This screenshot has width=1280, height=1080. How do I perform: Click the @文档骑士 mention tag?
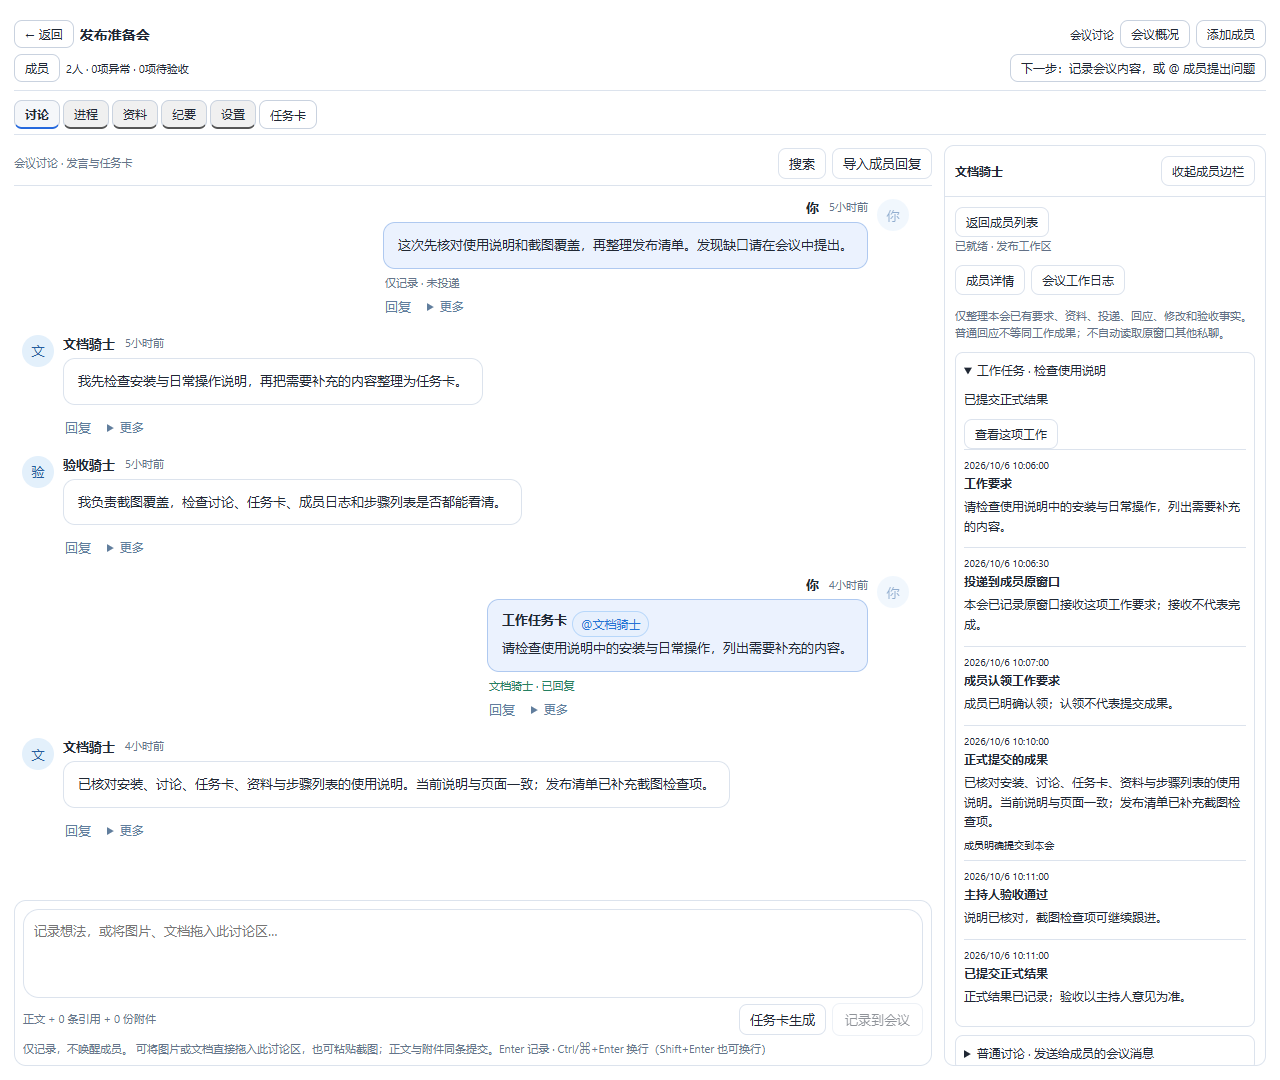coord(611,624)
